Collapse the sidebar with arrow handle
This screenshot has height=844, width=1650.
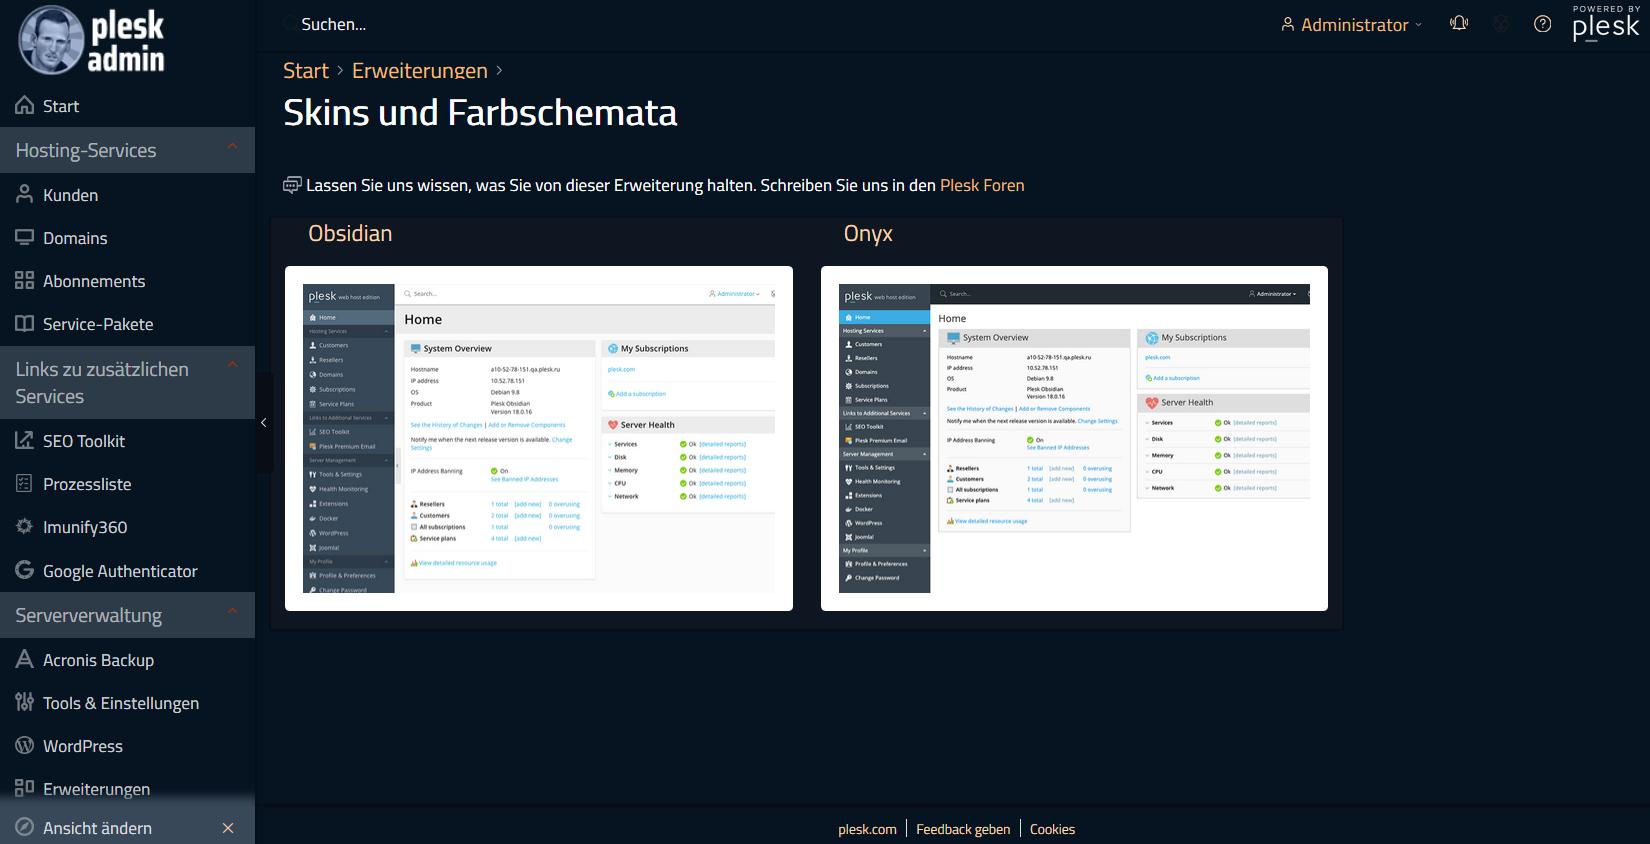(x=263, y=423)
